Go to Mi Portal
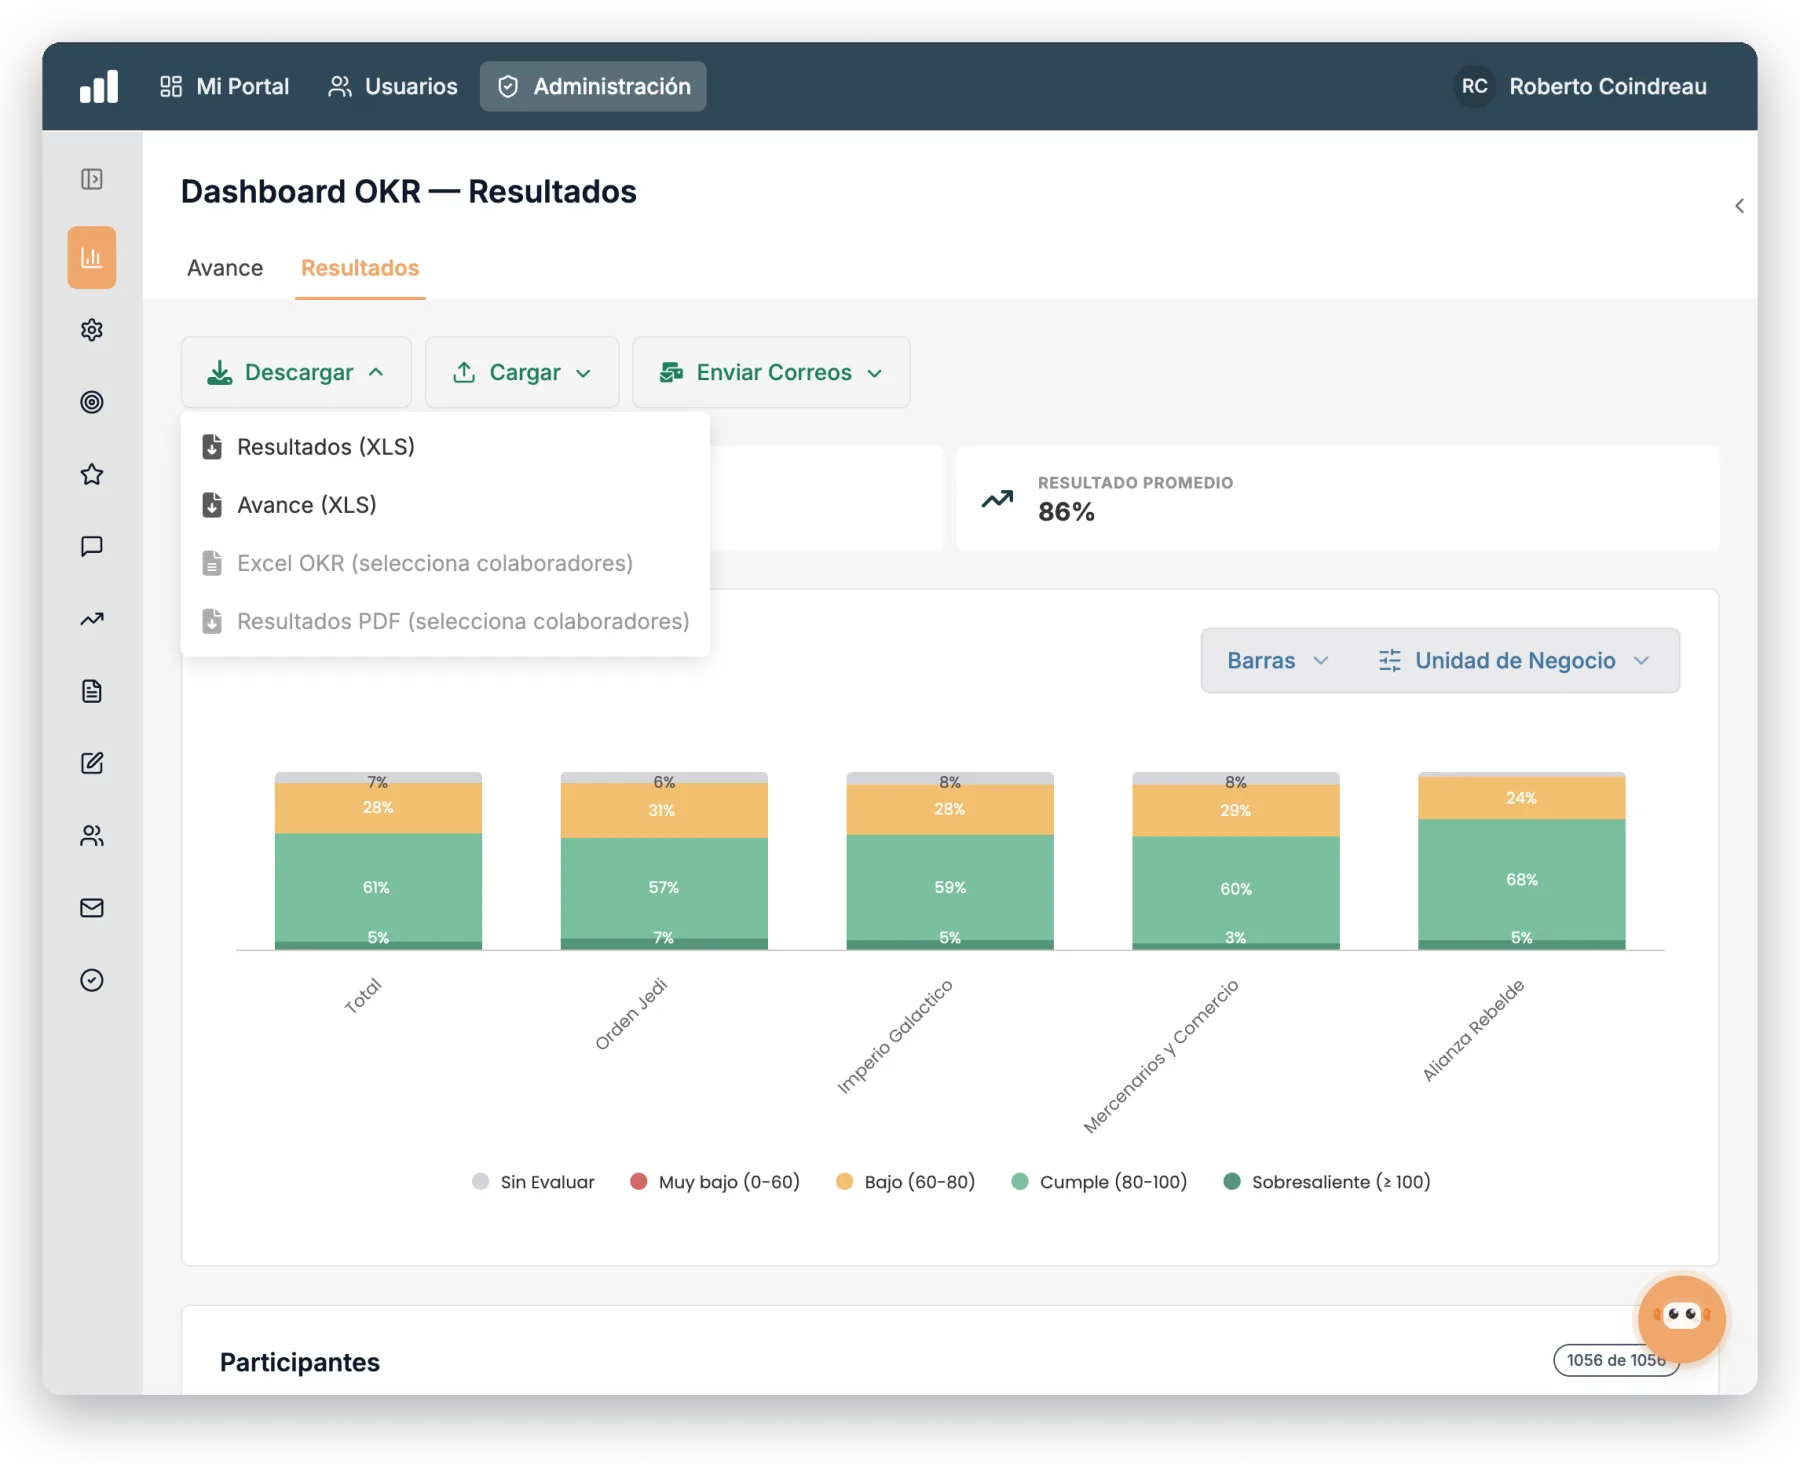This screenshot has height=1464, width=1800. pyautogui.click(x=225, y=86)
